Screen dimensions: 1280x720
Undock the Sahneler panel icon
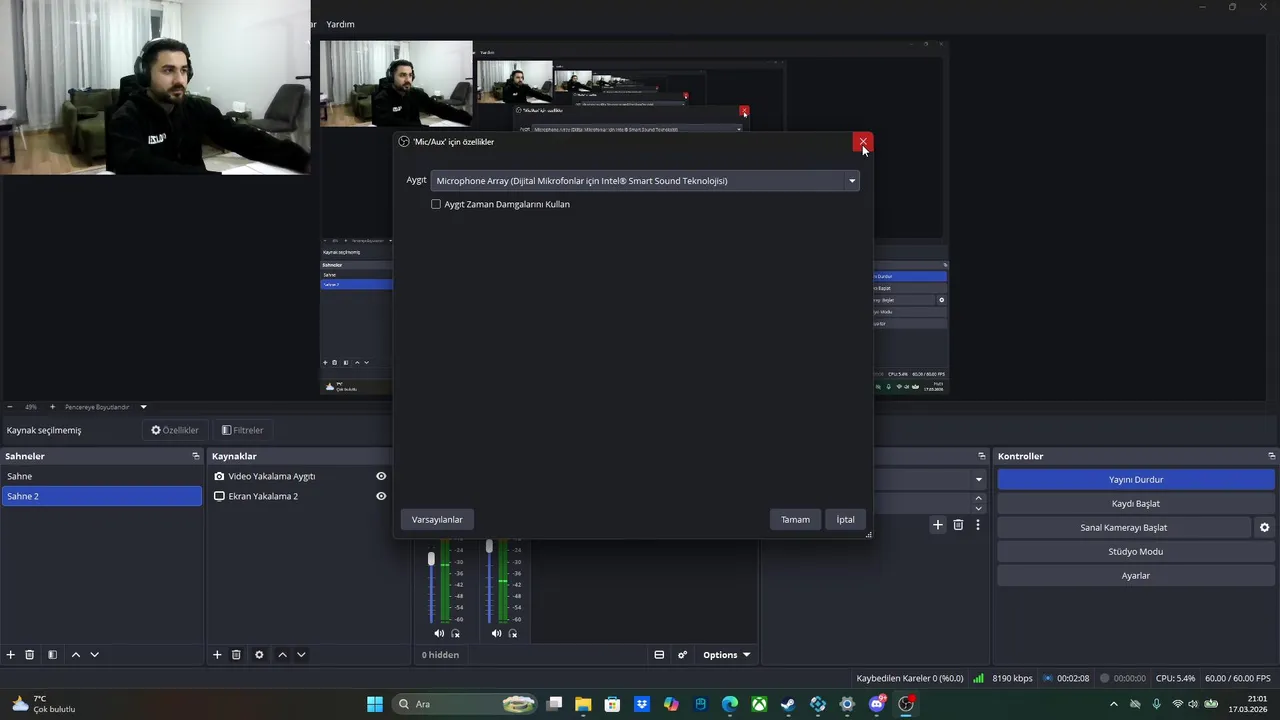(x=196, y=456)
